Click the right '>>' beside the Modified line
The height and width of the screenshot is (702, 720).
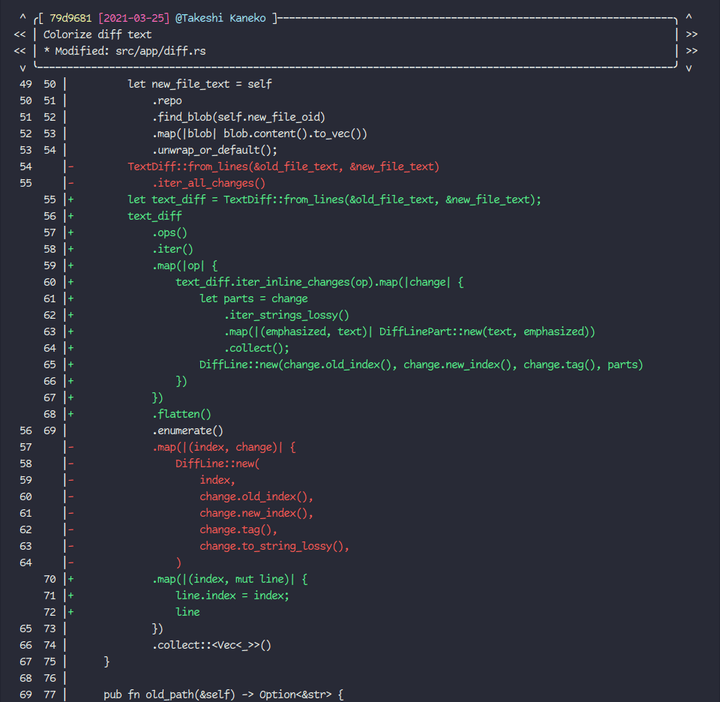(x=692, y=51)
